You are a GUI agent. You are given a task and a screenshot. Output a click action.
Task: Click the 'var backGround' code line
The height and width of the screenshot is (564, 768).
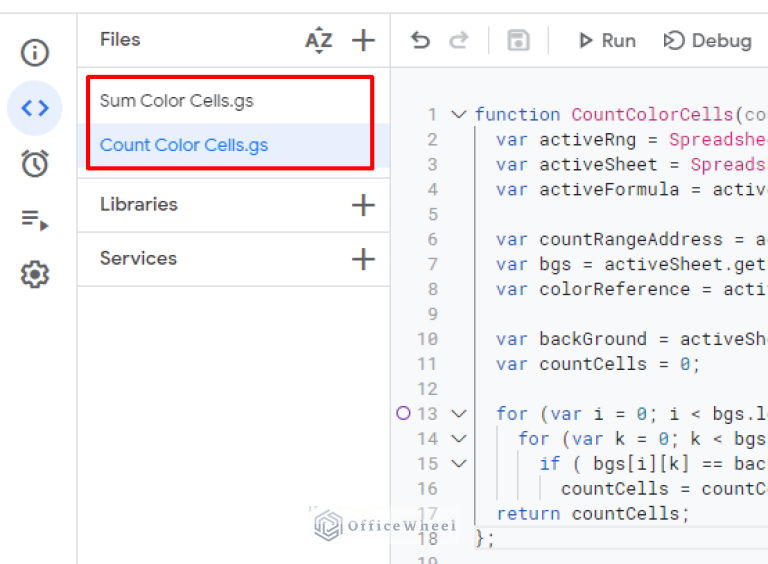[631, 339]
